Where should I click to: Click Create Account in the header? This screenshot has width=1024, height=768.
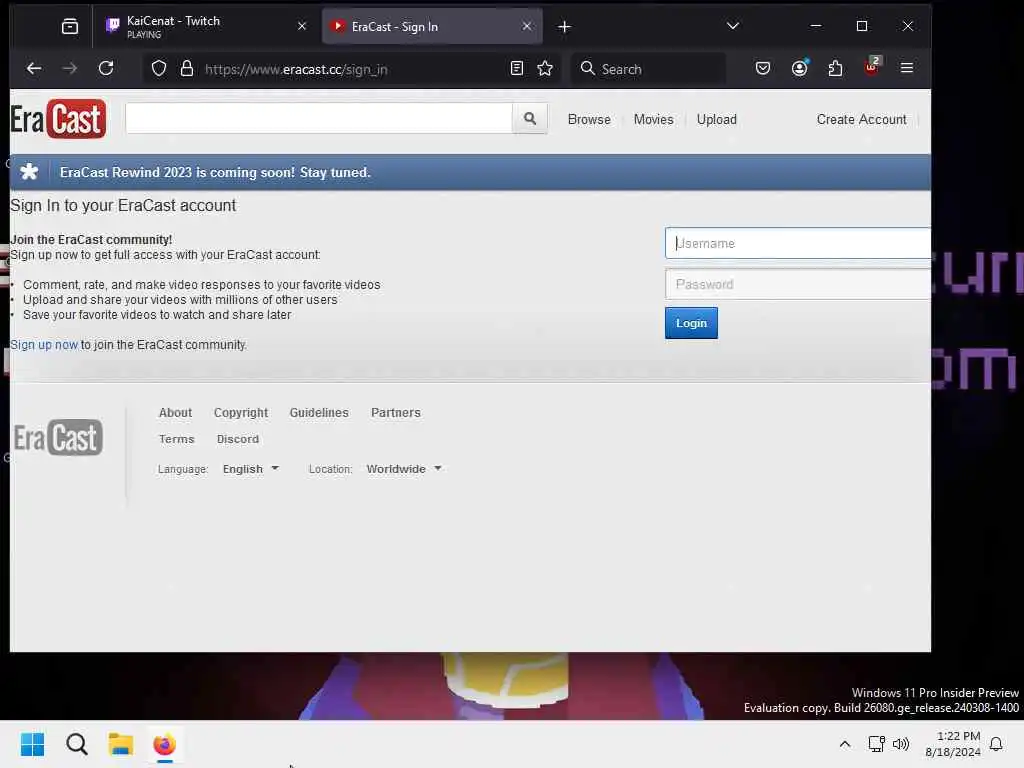[861, 120]
